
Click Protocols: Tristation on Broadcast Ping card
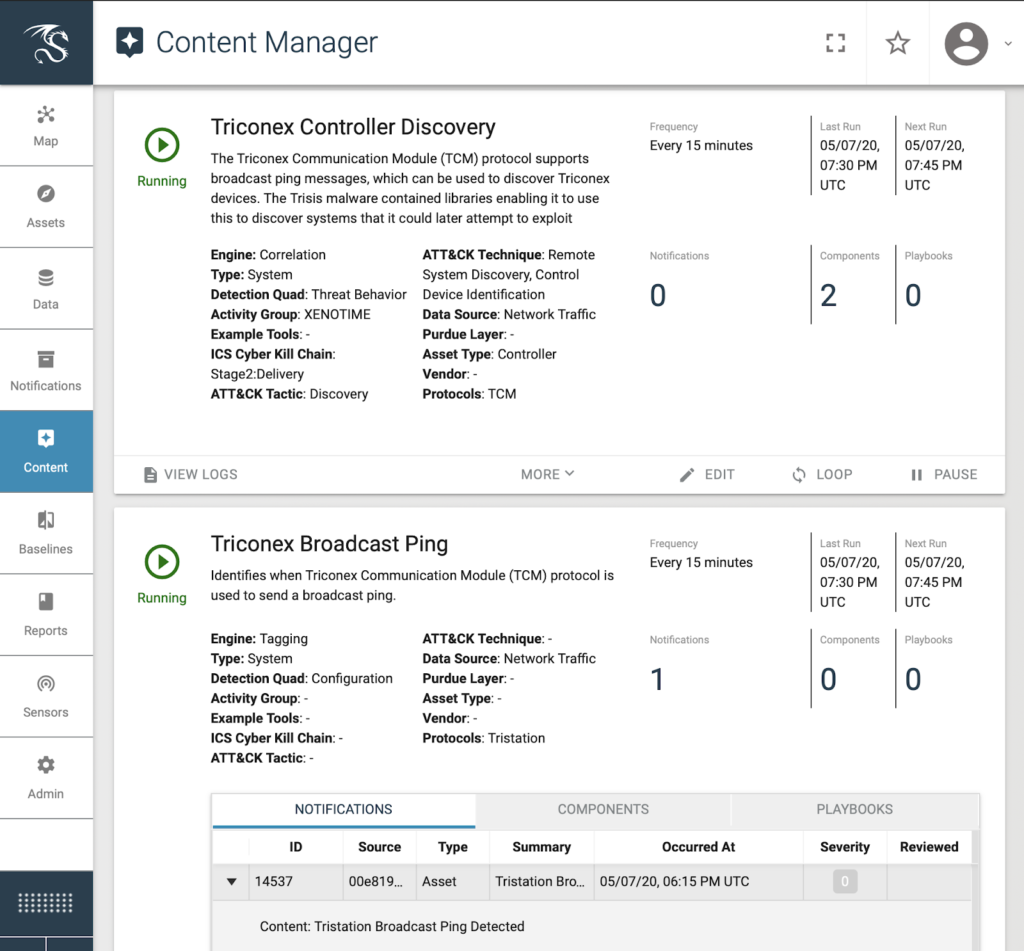pos(483,738)
